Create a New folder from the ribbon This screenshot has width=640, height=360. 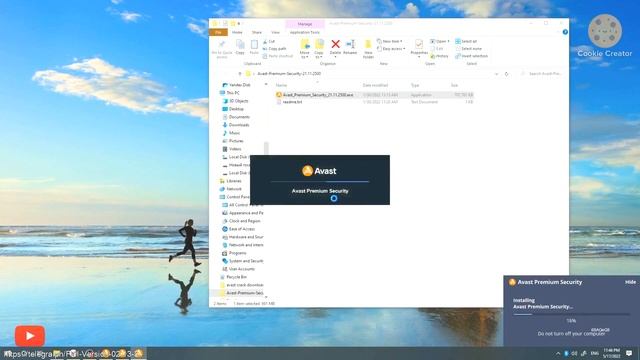[x=368, y=49]
